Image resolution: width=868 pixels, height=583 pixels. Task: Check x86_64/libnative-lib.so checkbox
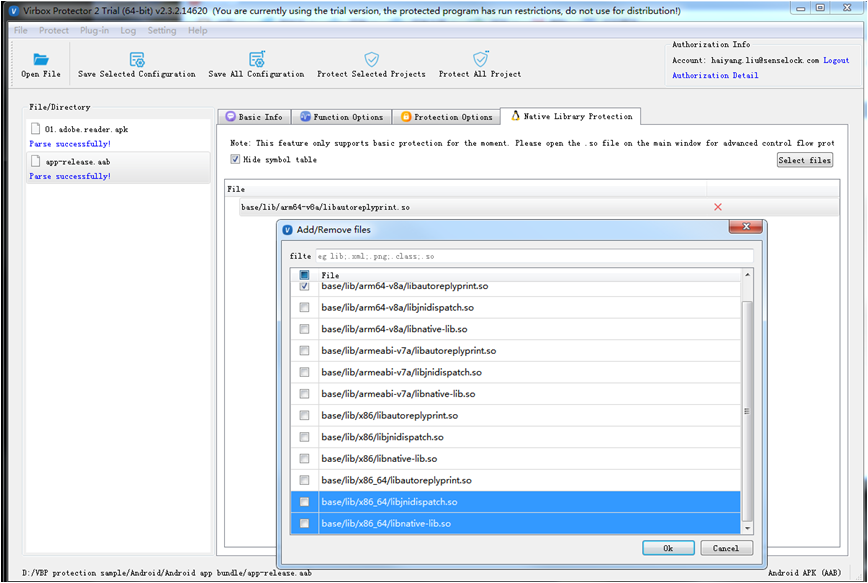304,523
